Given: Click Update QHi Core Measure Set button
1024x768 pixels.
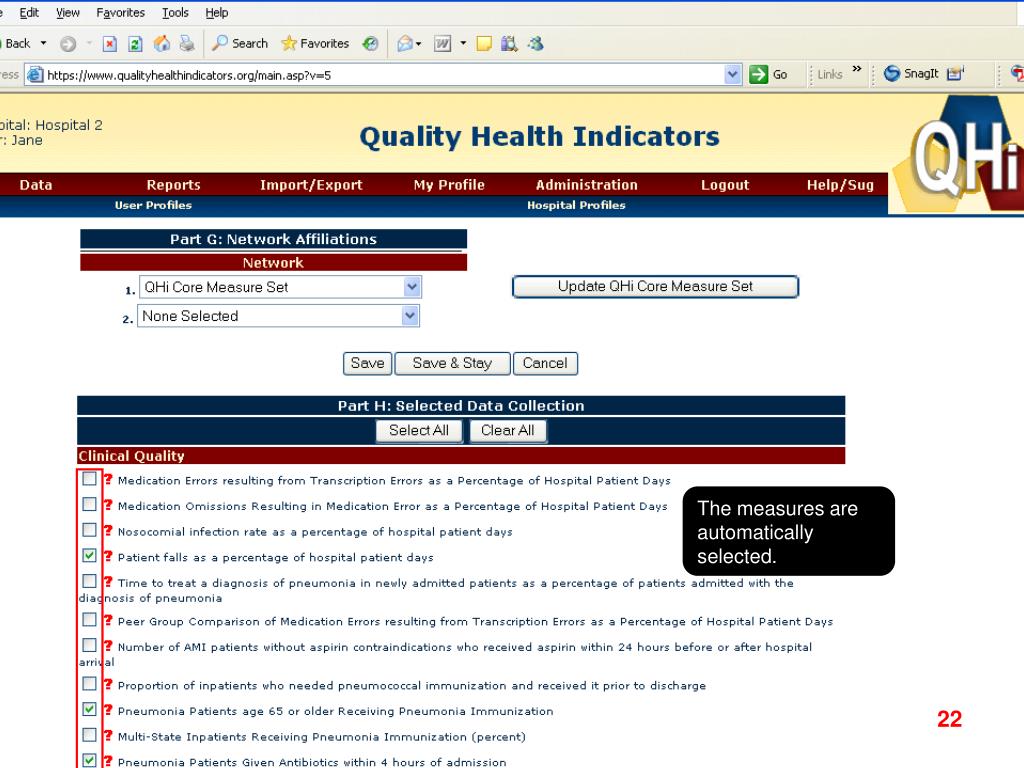Looking at the screenshot, I should (x=655, y=287).
